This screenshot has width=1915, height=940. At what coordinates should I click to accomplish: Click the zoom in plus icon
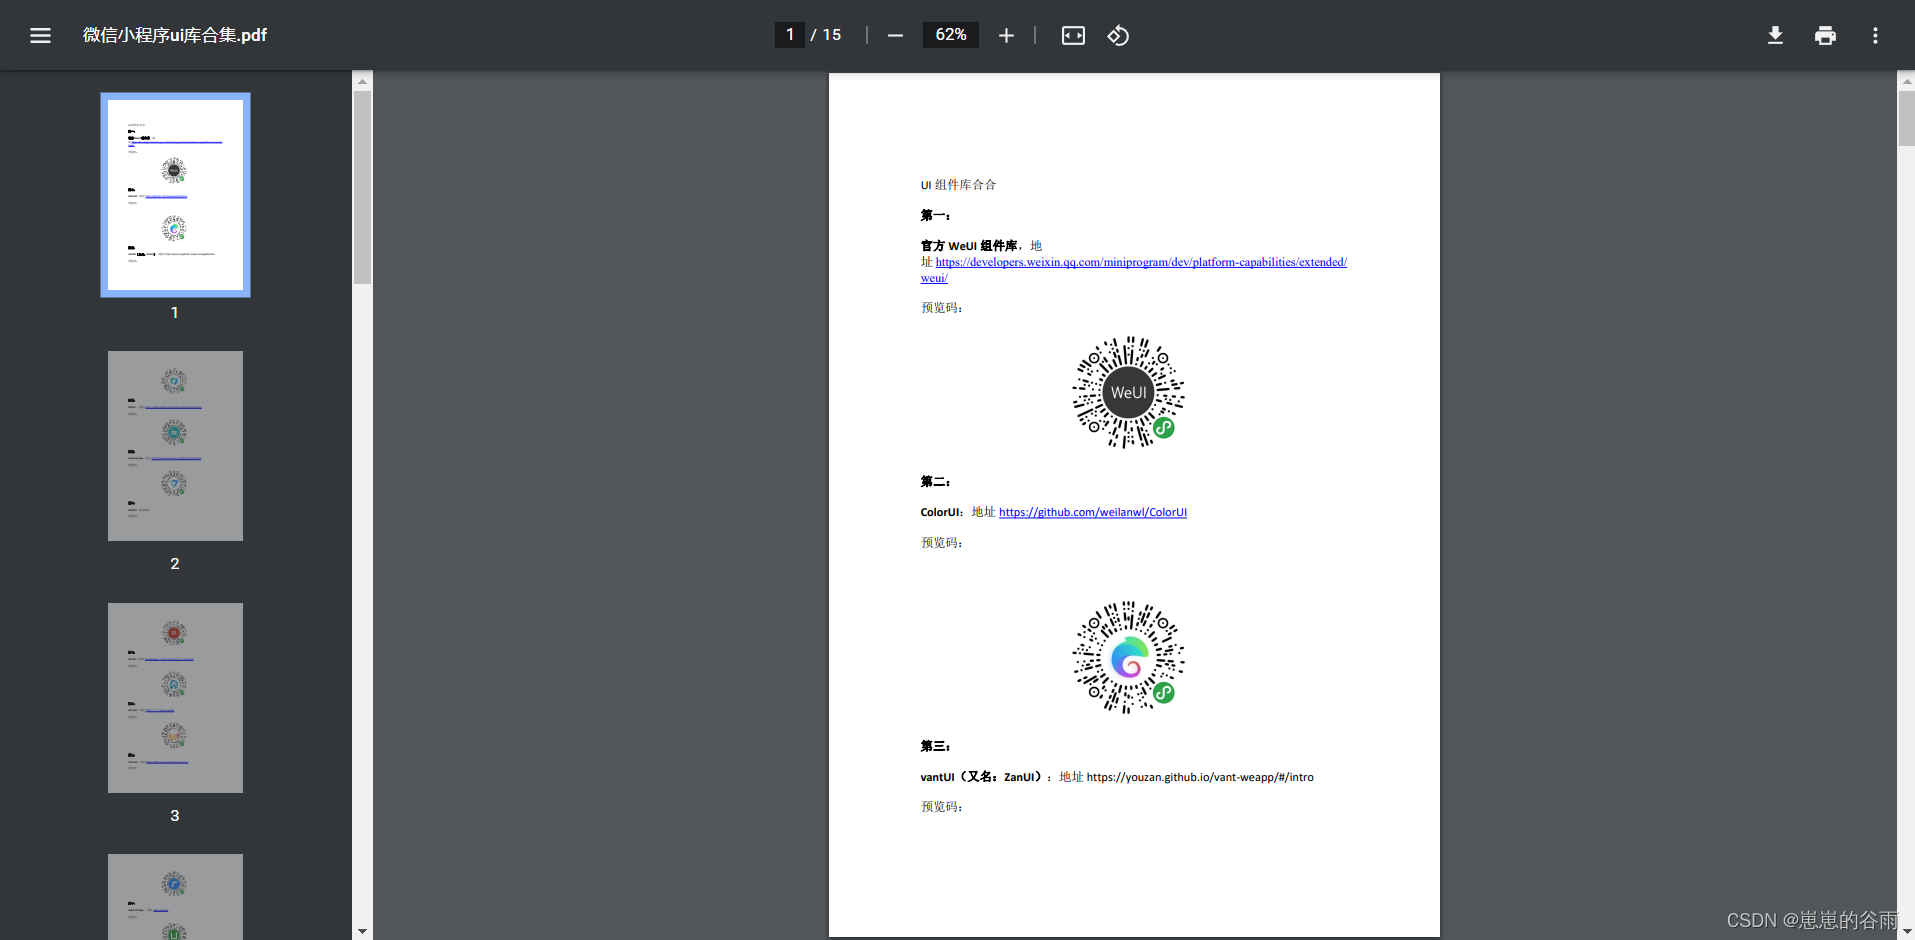tap(1006, 36)
